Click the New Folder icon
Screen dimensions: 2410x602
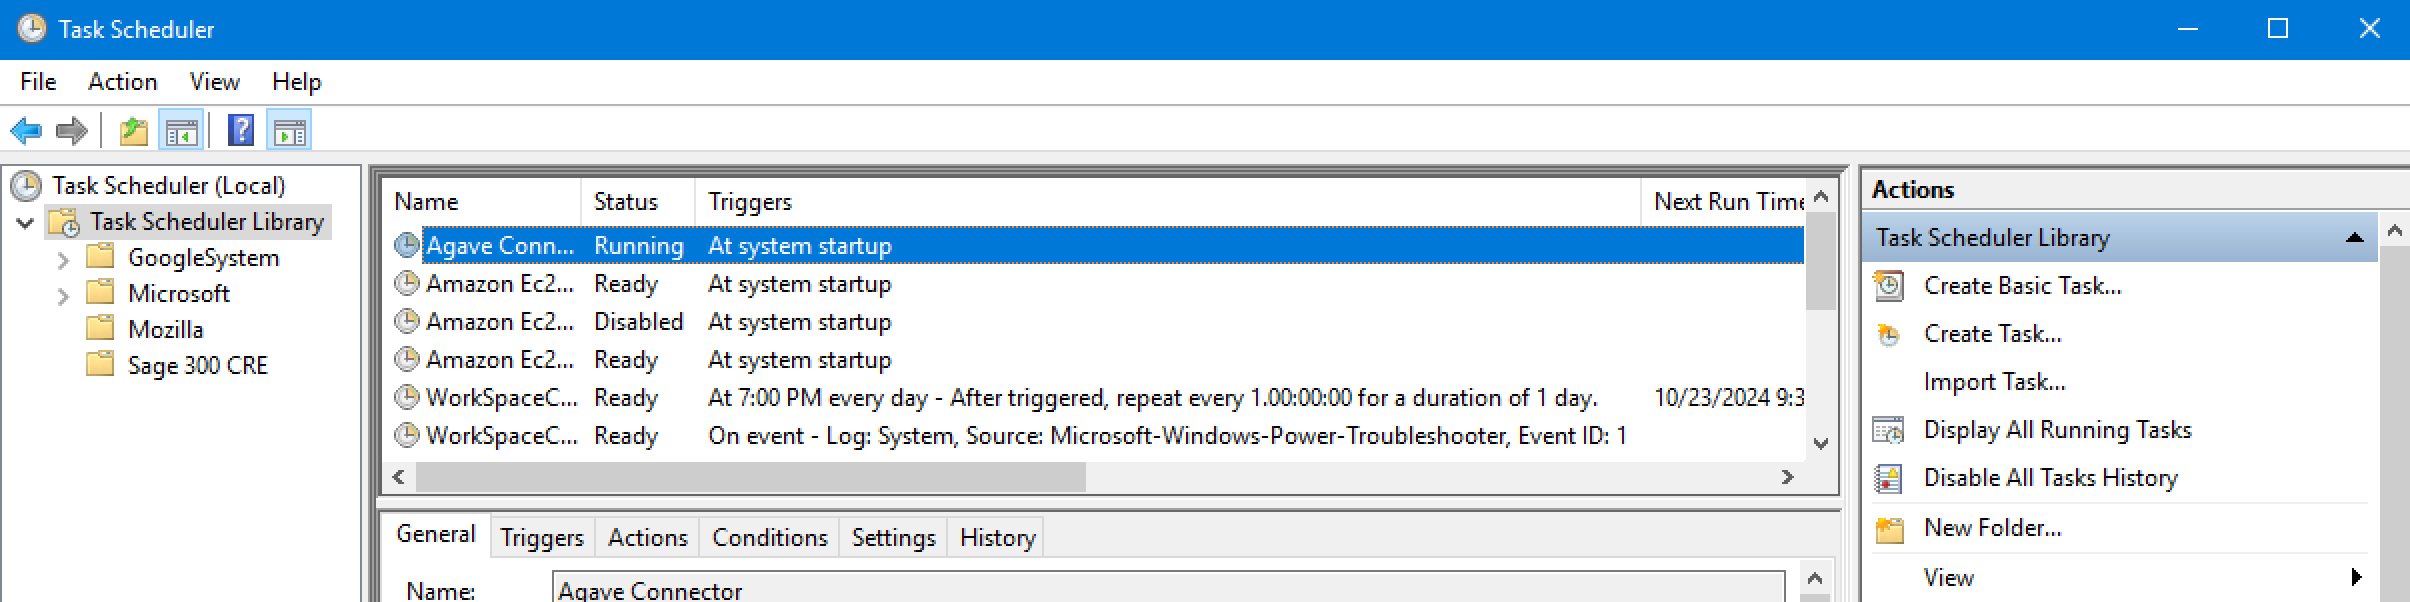coord(1889,528)
